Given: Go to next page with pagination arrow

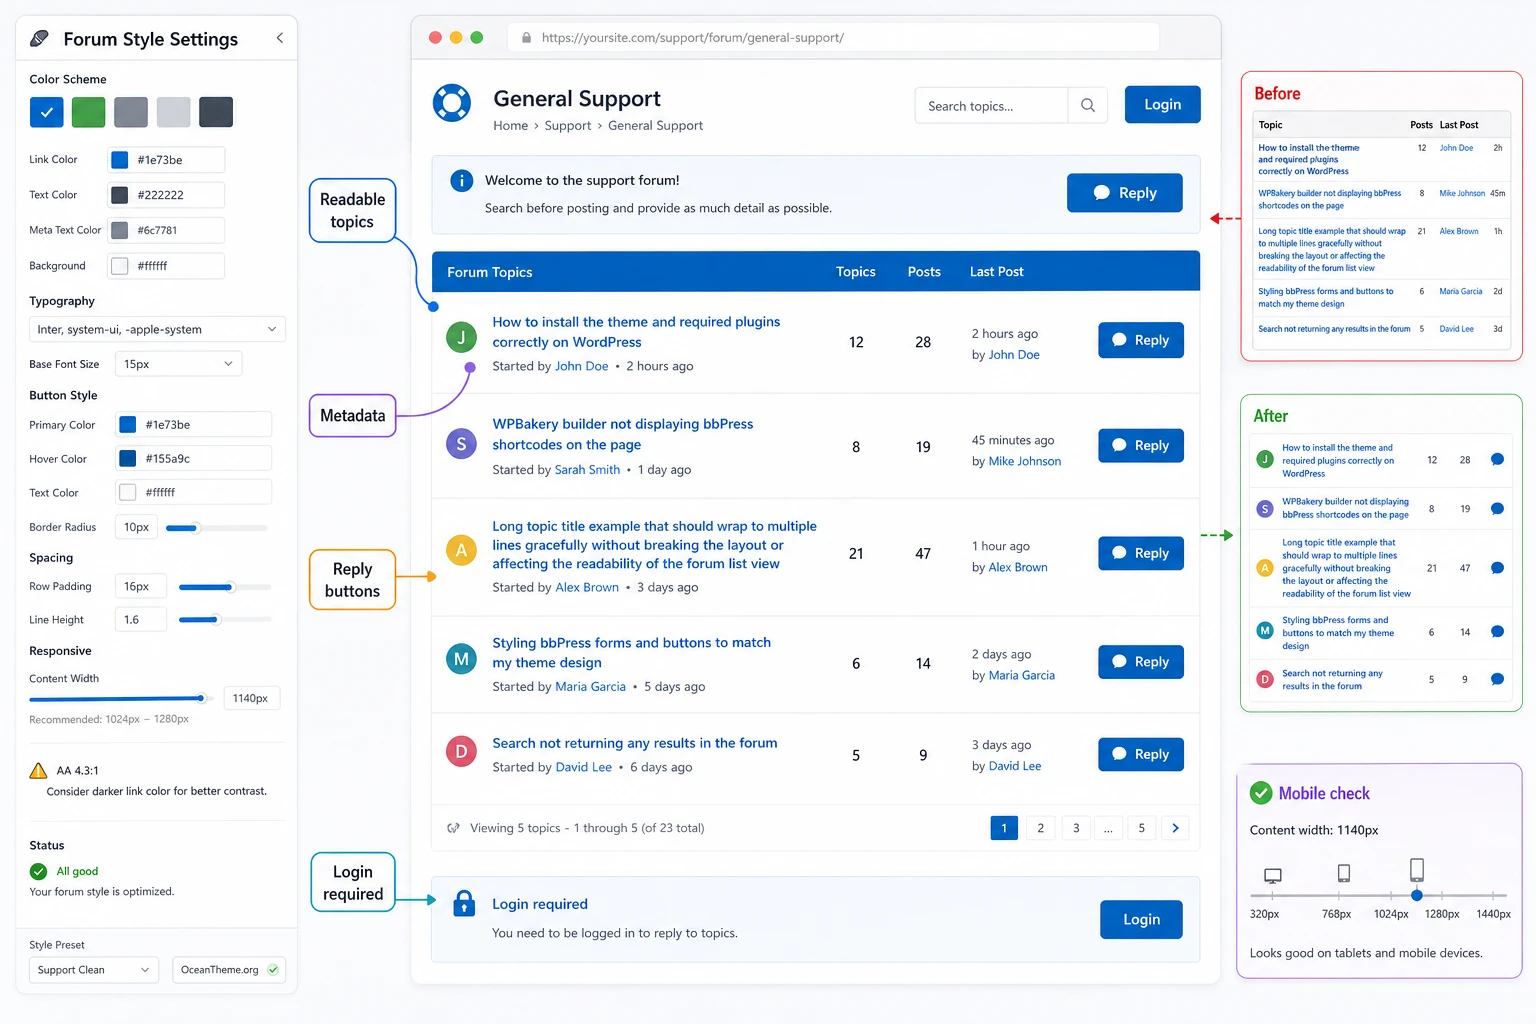Looking at the screenshot, I should [x=1176, y=828].
